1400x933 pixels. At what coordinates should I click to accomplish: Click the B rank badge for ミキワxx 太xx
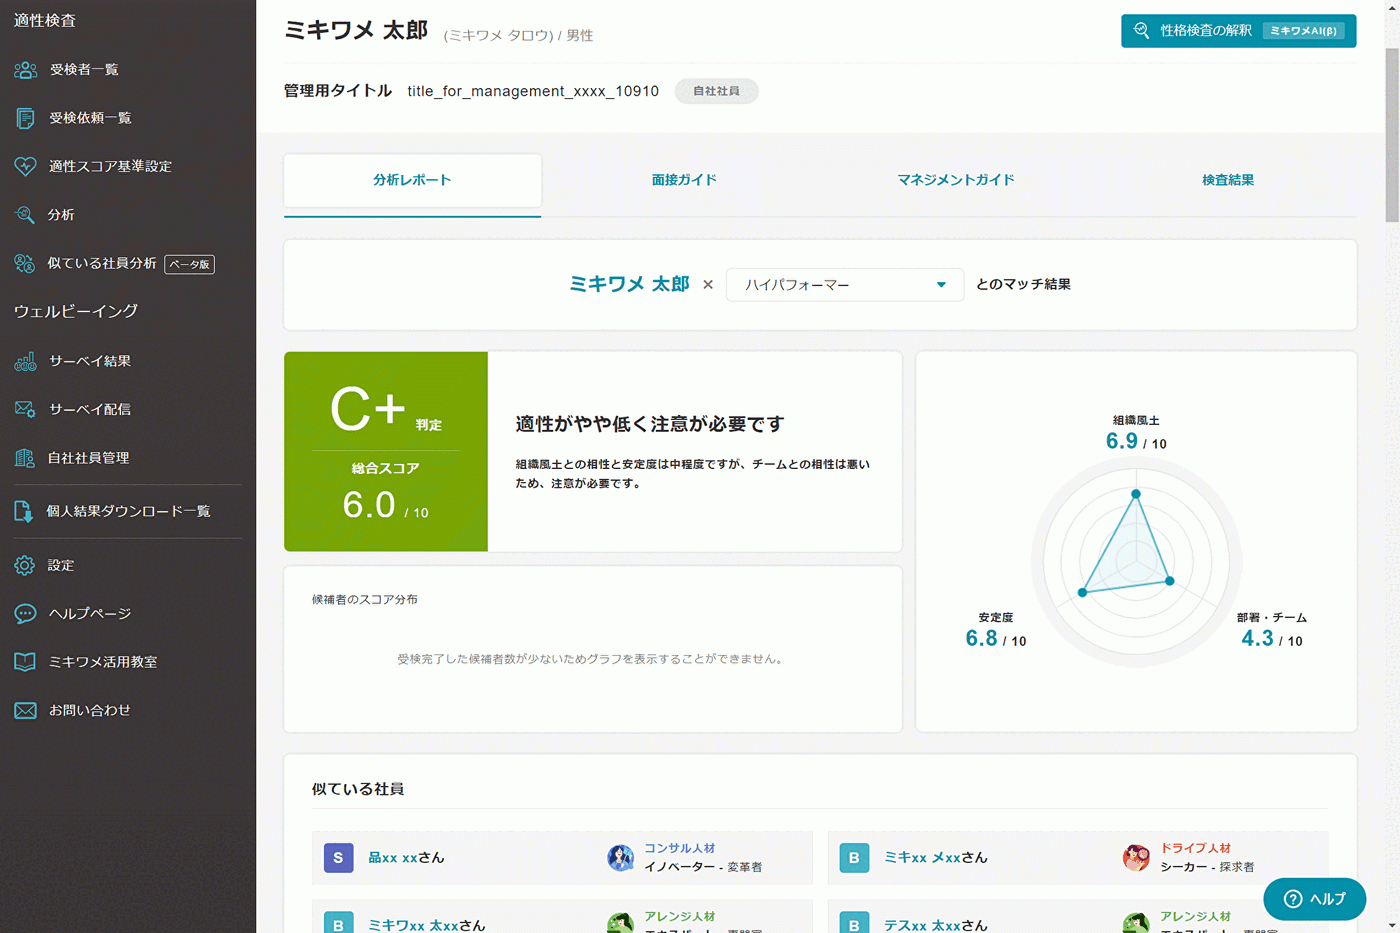(x=338, y=922)
